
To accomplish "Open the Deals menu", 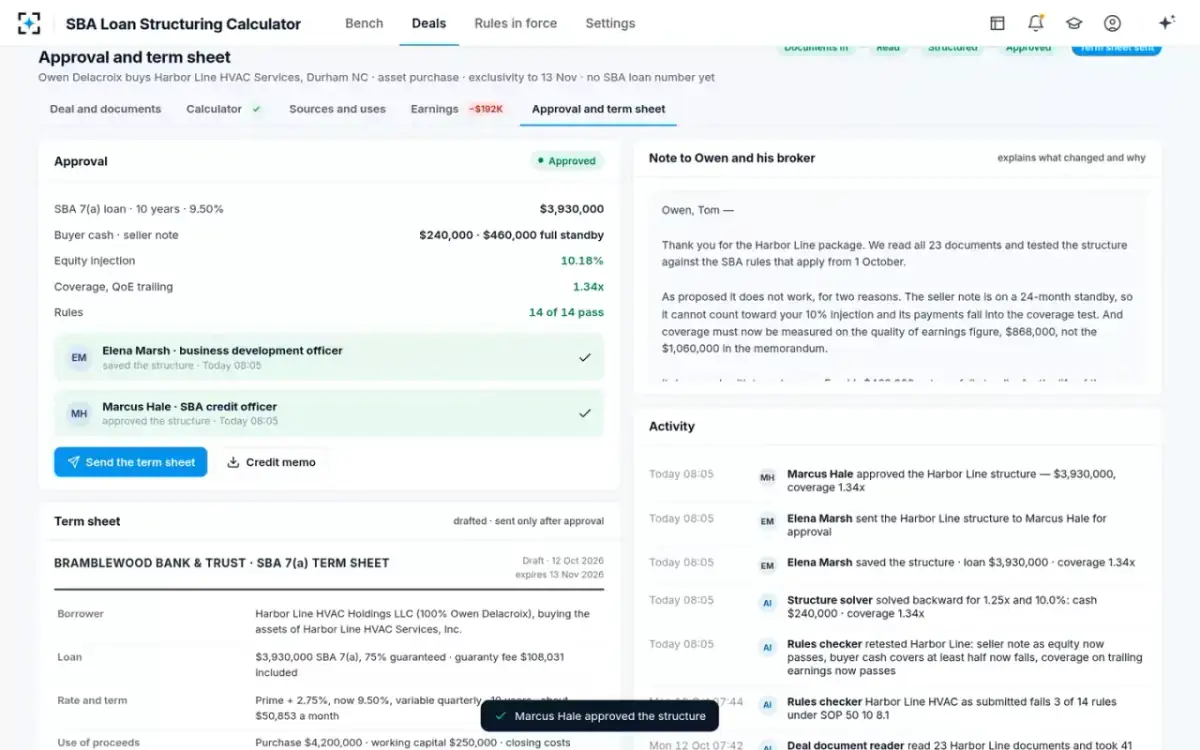I will coord(429,23).
